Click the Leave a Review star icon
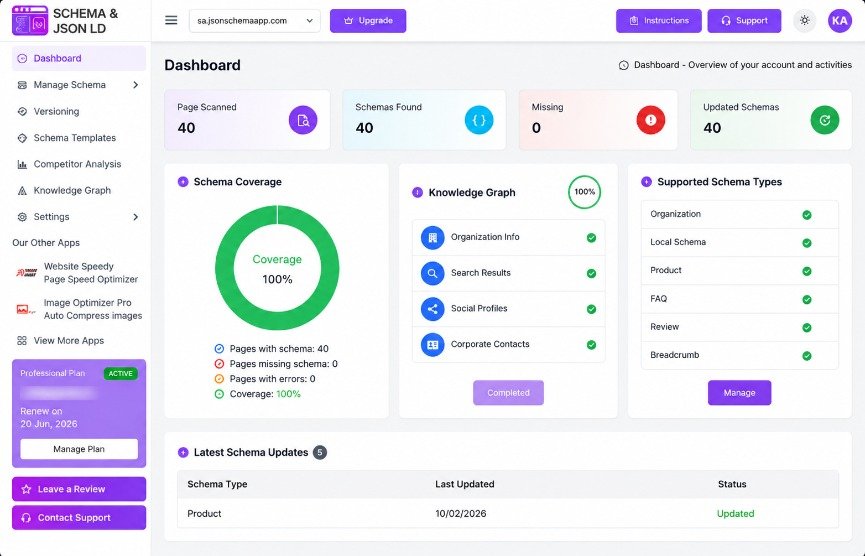 coord(26,489)
